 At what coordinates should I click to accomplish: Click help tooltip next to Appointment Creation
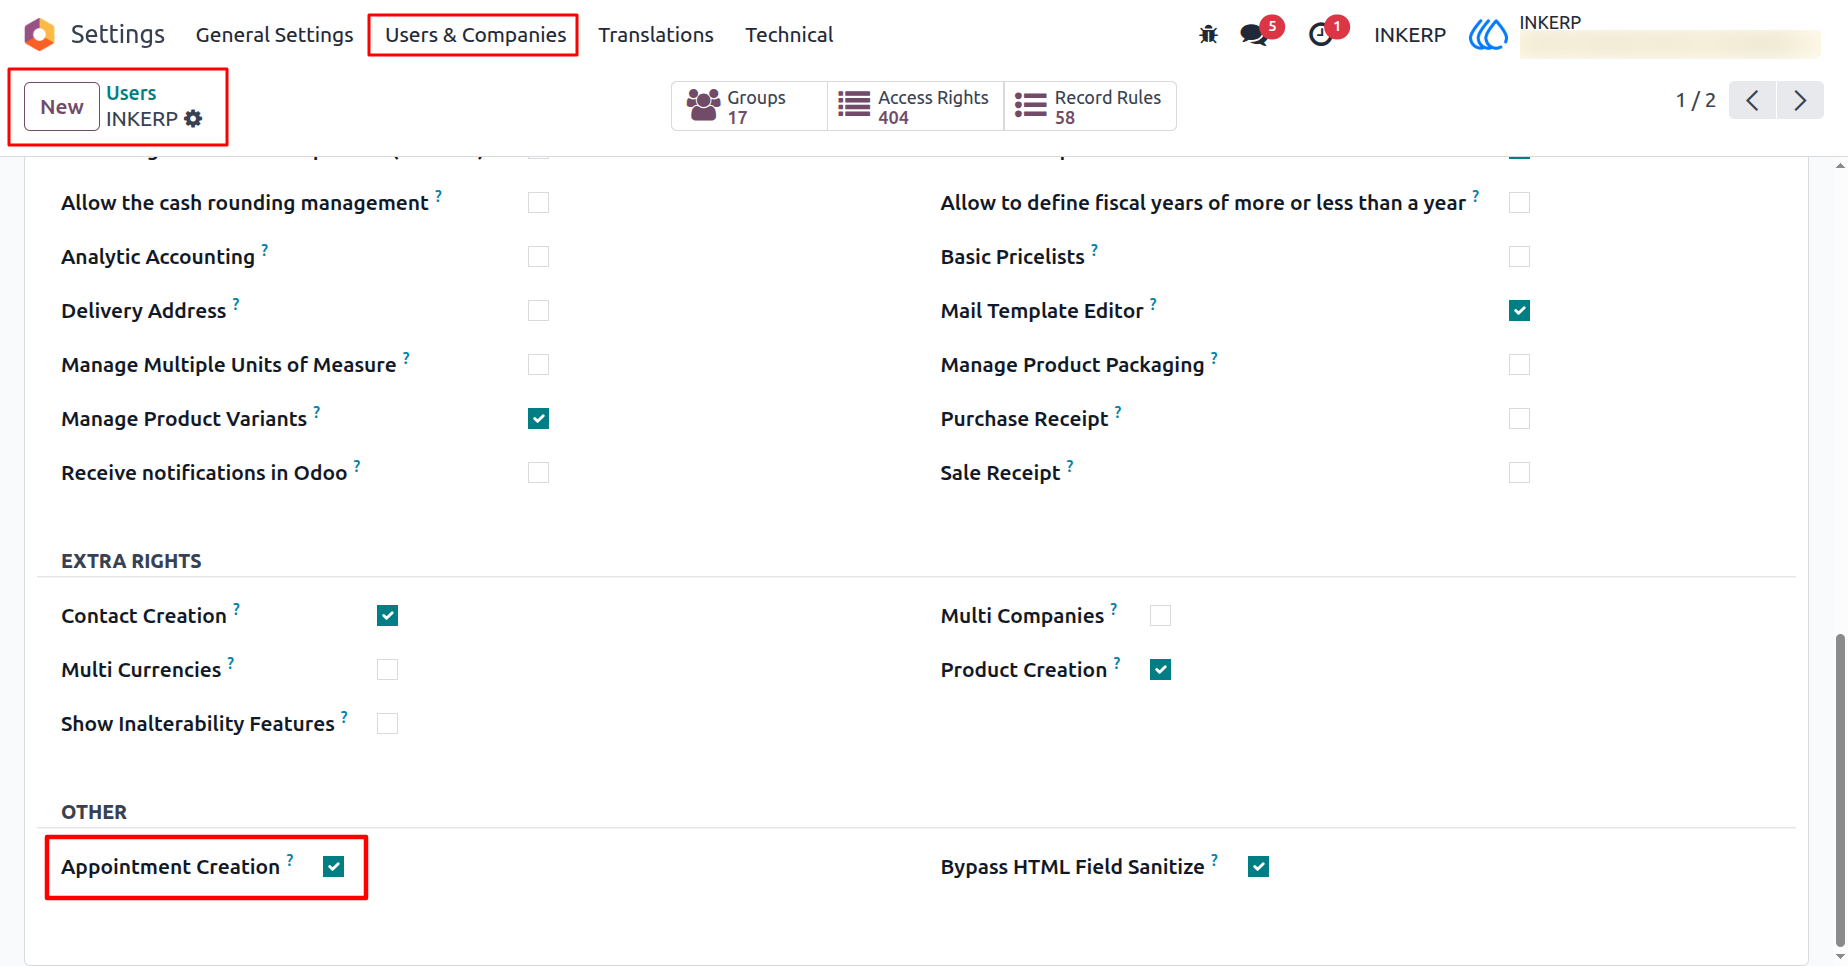(x=290, y=858)
